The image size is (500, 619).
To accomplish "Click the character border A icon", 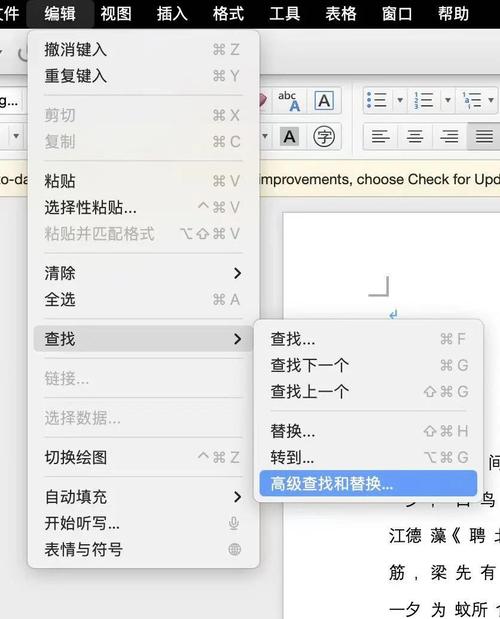I will [x=324, y=101].
